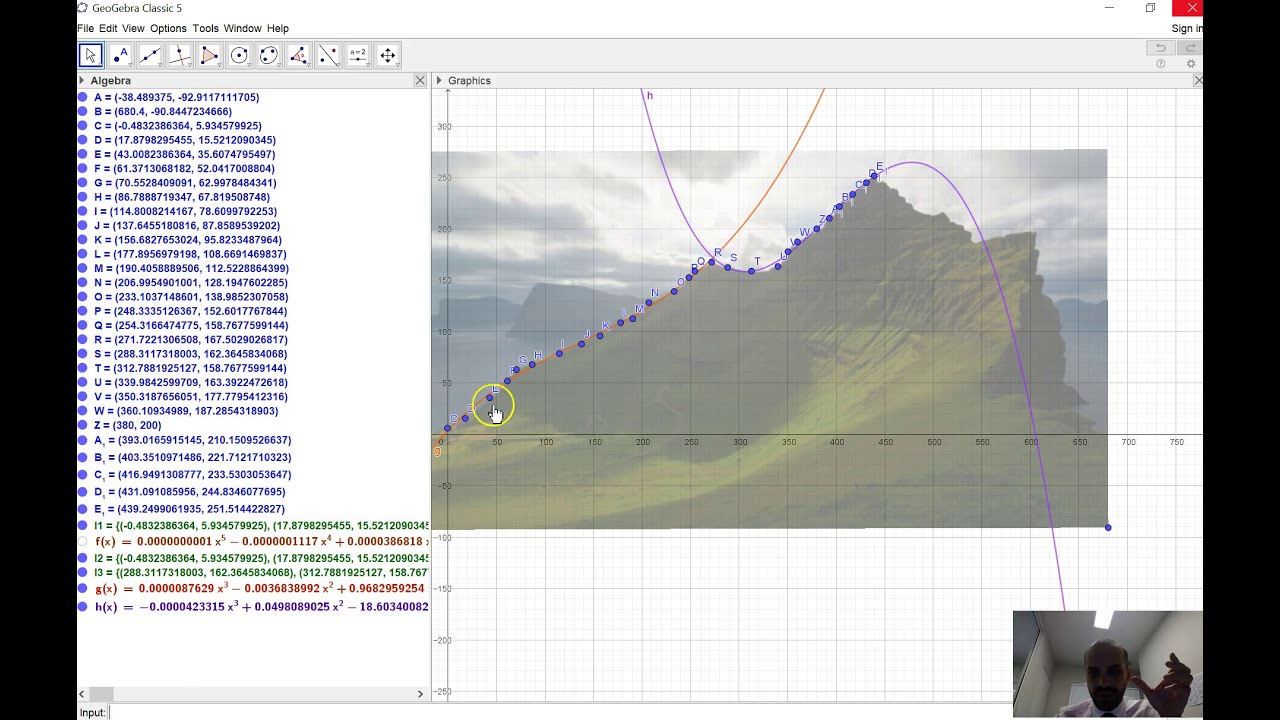Toggle visibility of point B
The image size is (1280, 720).
(x=83, y=112)
